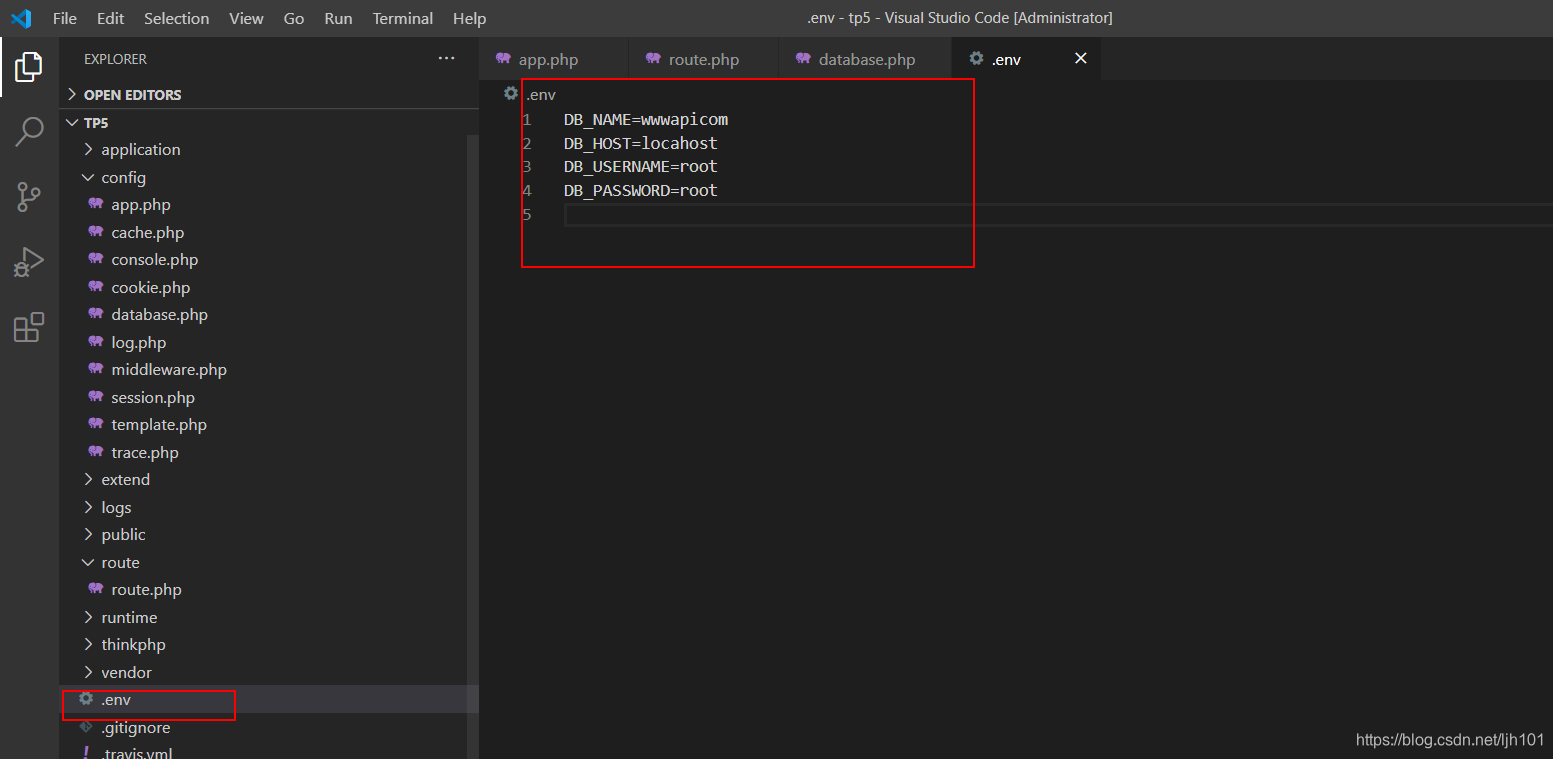Image resolution: width=1553 pixels, height=759 pixels.
Task: Close the .env editor tab
Action: tap(1080, 59)
